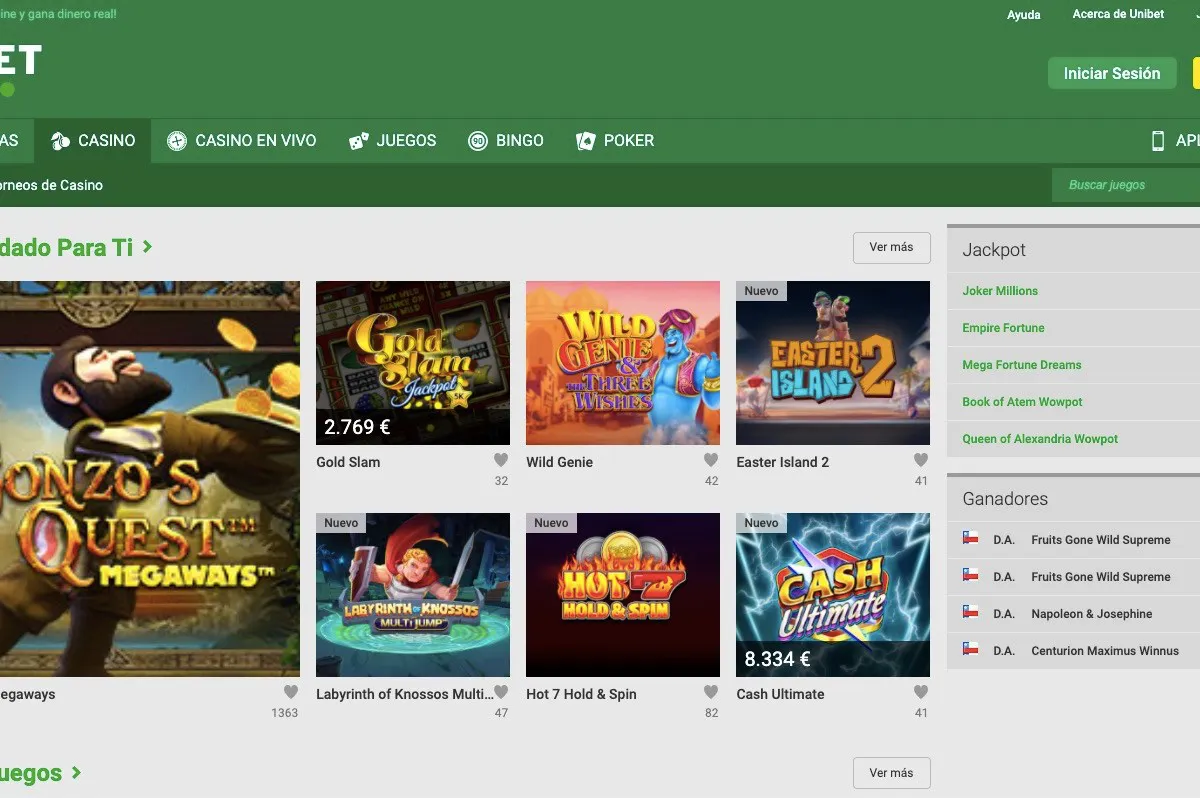Toggle the heart on the Megaways game
The height and width of the screenshot is (798, 1200).
click(x=291, y=692)
